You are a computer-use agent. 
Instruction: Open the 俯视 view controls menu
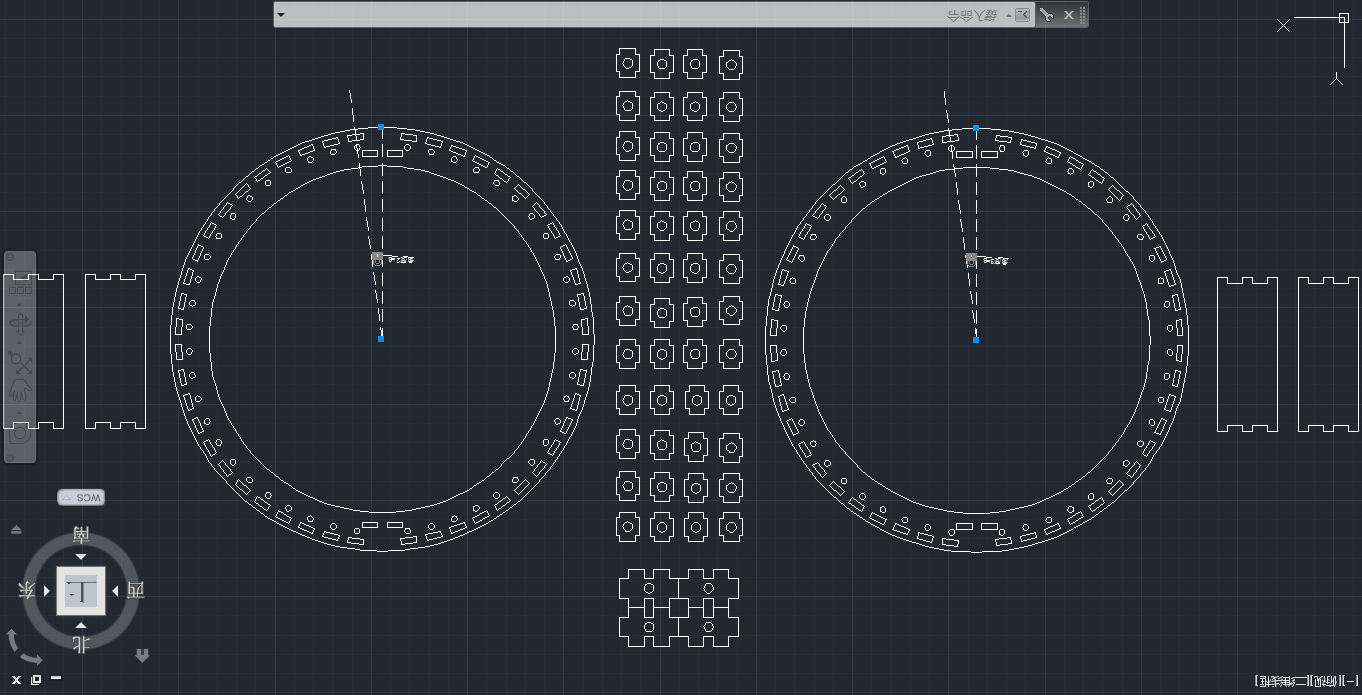coord(1322,681)
